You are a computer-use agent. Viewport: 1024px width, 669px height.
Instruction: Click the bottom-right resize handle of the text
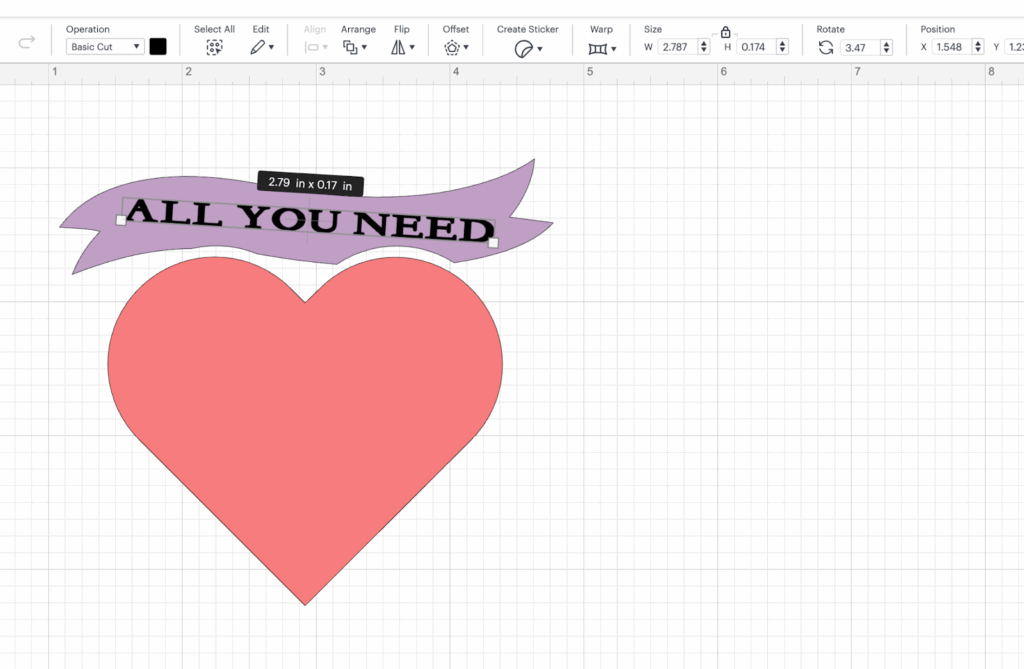pos(493,242)
